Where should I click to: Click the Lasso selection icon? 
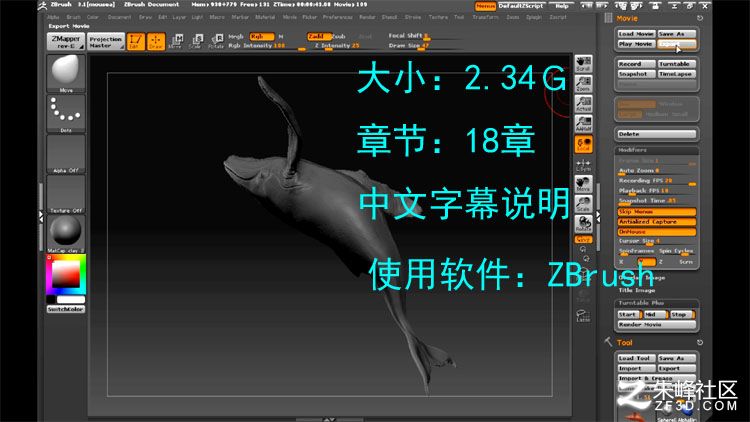[x=583, y=316]
